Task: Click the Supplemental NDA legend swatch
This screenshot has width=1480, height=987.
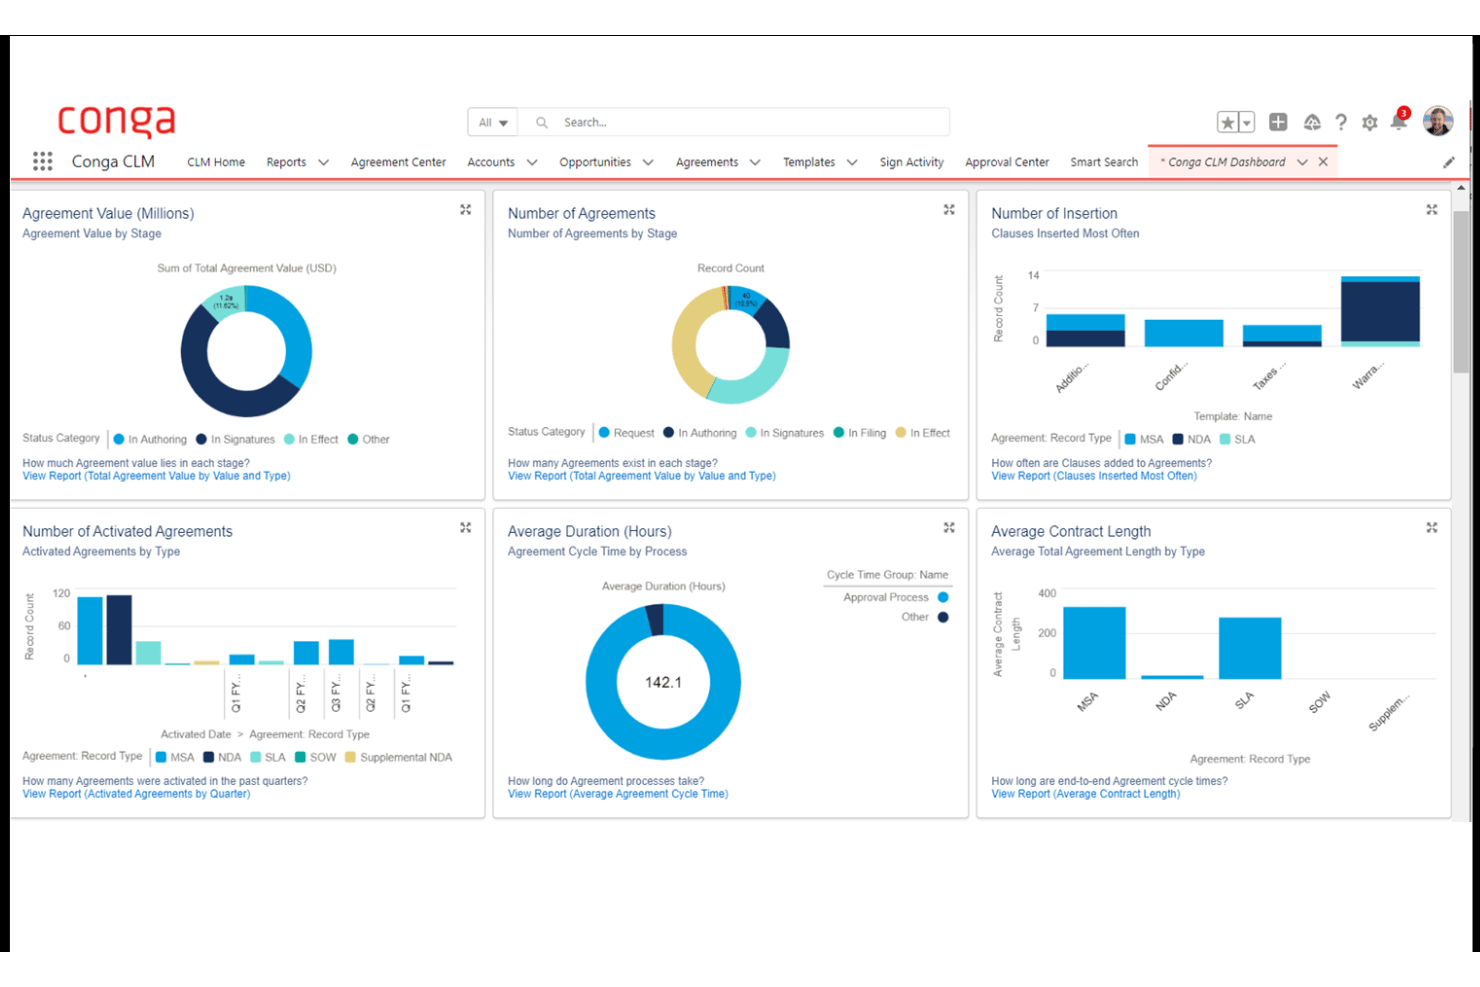Action: click(x=350, y=757)
